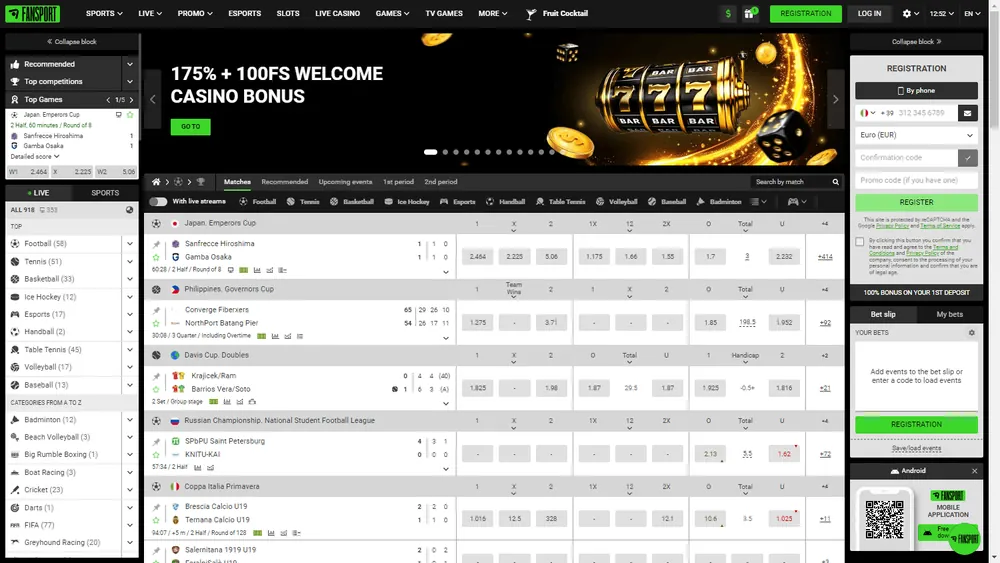
Task: Go to next banner slide arrow
Action: coord(835,99)
